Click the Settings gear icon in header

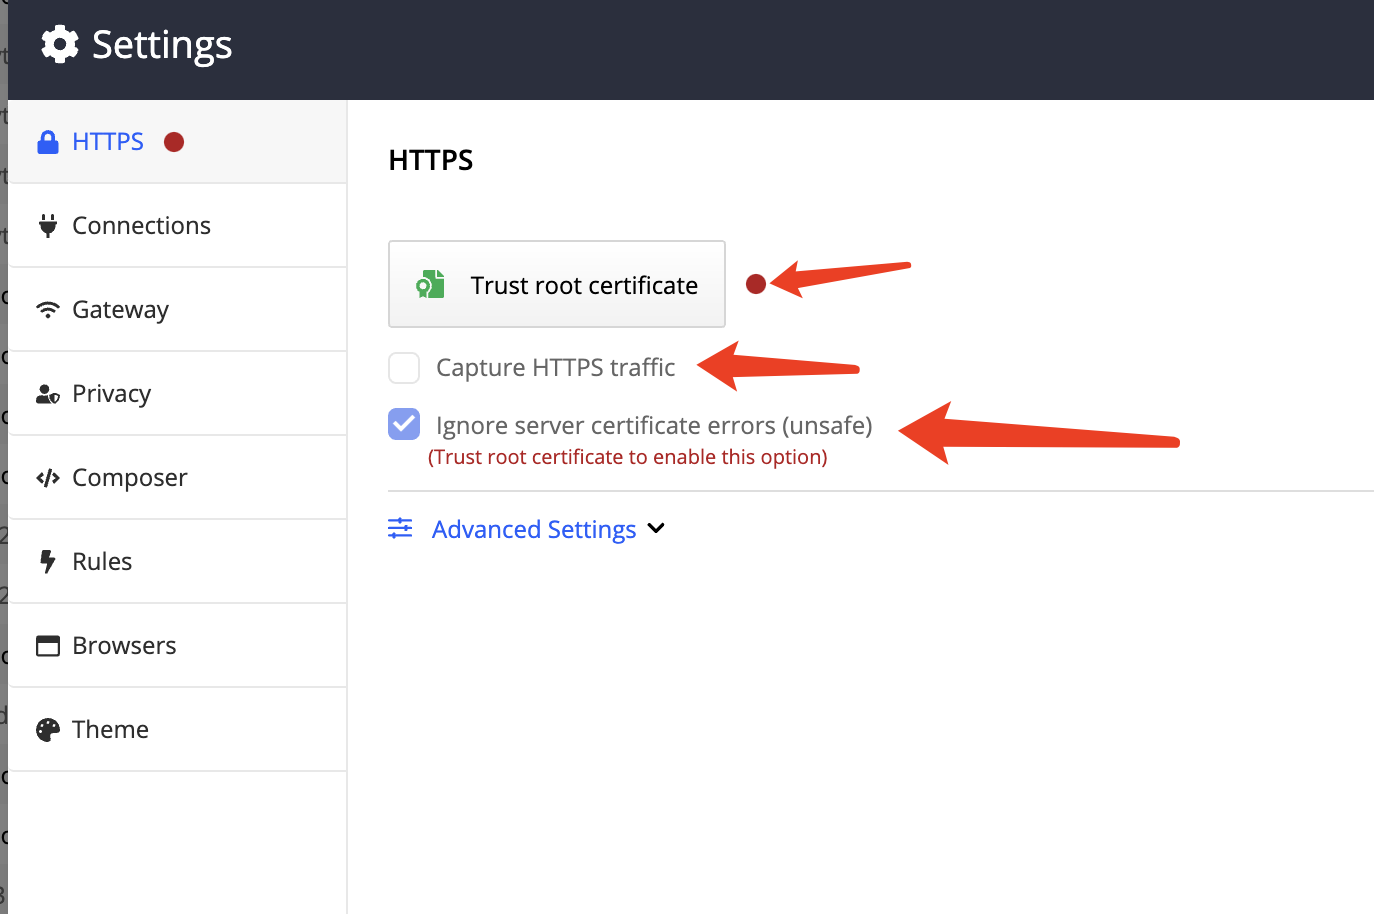tap(60, 44)
